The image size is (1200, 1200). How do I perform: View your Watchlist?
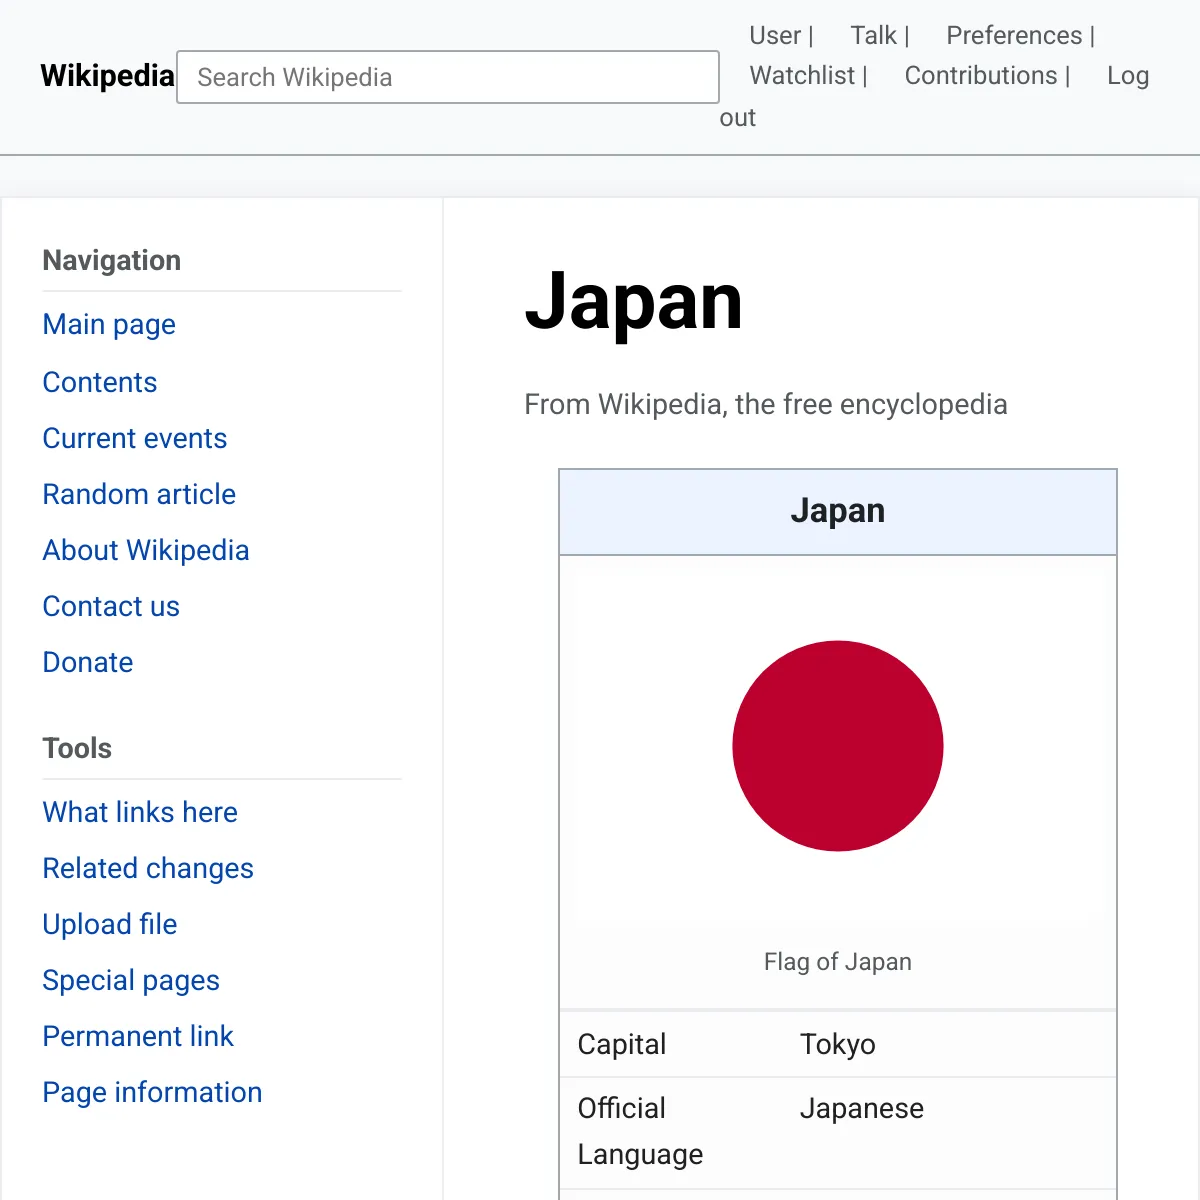coord(801,75)
